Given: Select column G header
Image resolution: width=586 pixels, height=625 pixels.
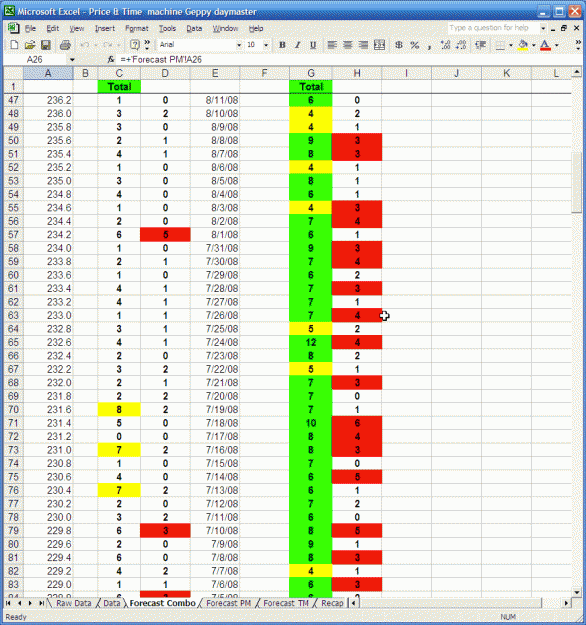Looking at the screenshot, I should [x=311, y=73].
